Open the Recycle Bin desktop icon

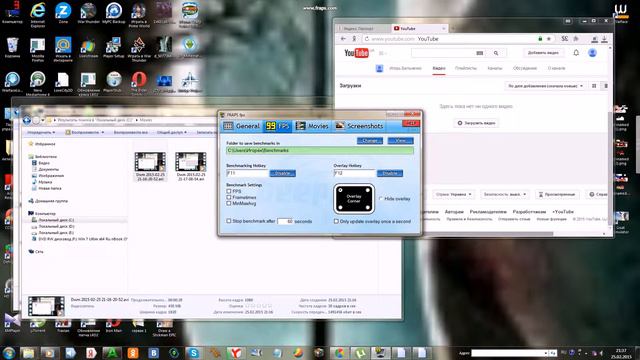[13, 48]
